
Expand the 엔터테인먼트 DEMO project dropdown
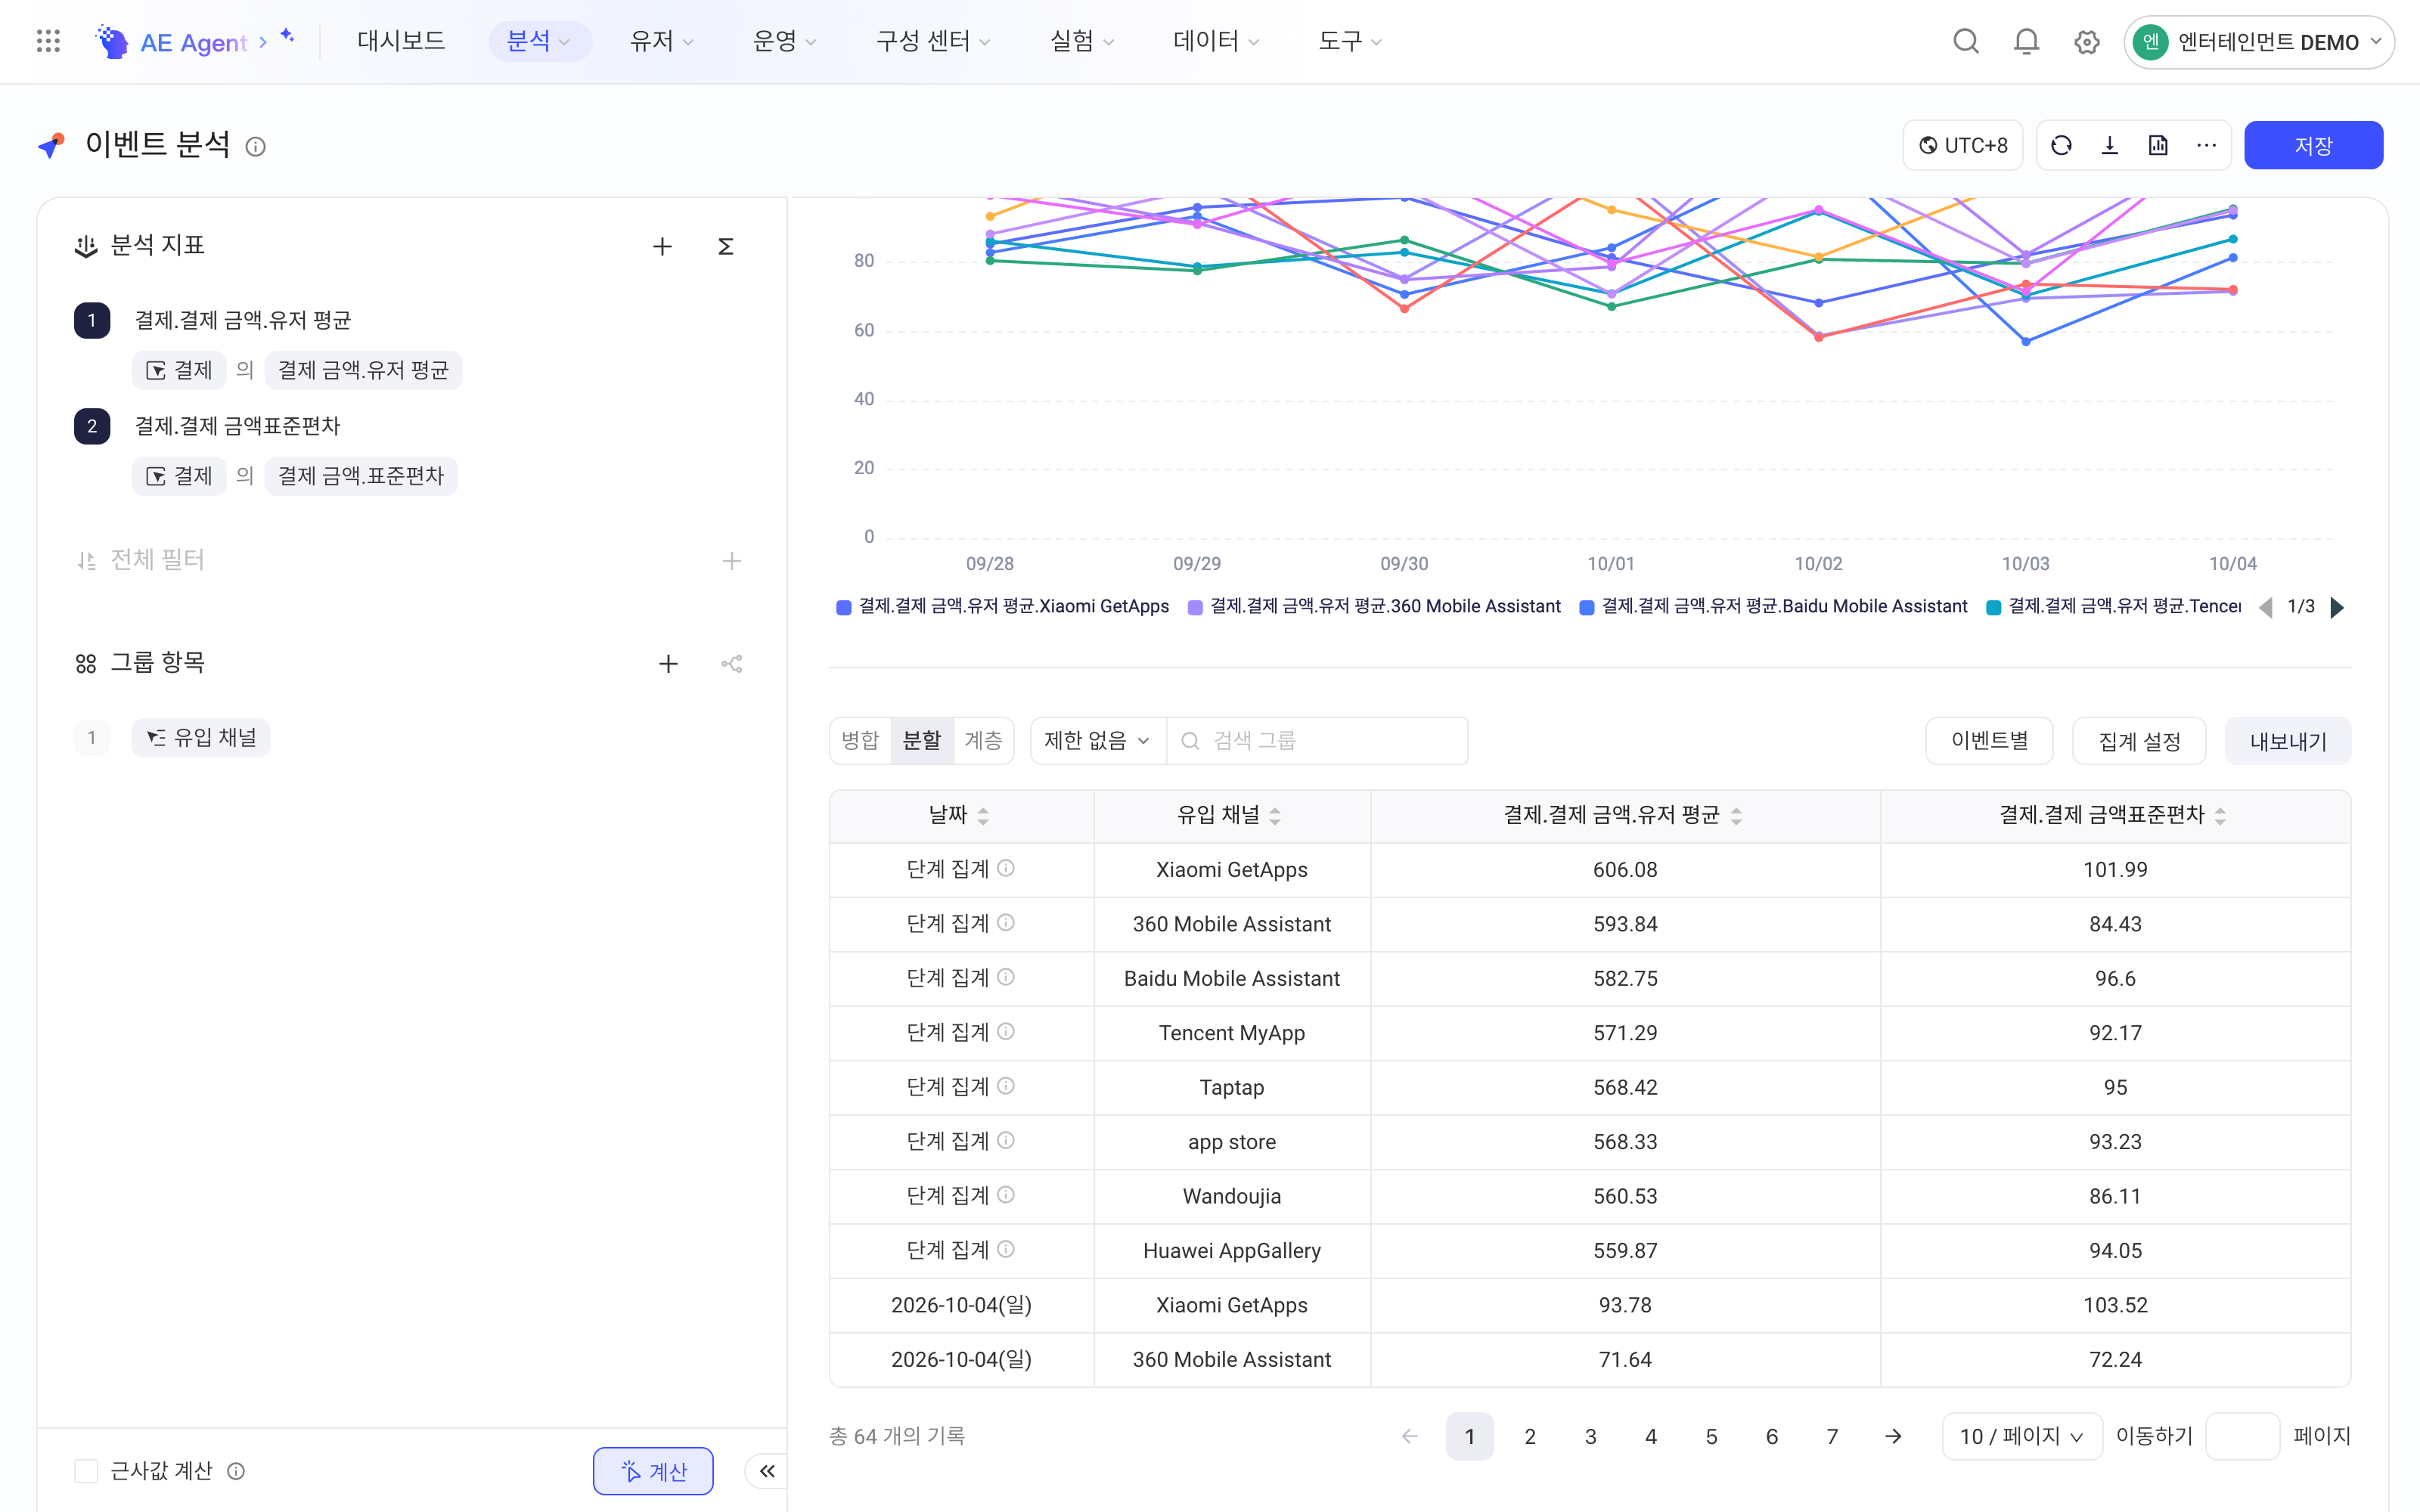2258,42
